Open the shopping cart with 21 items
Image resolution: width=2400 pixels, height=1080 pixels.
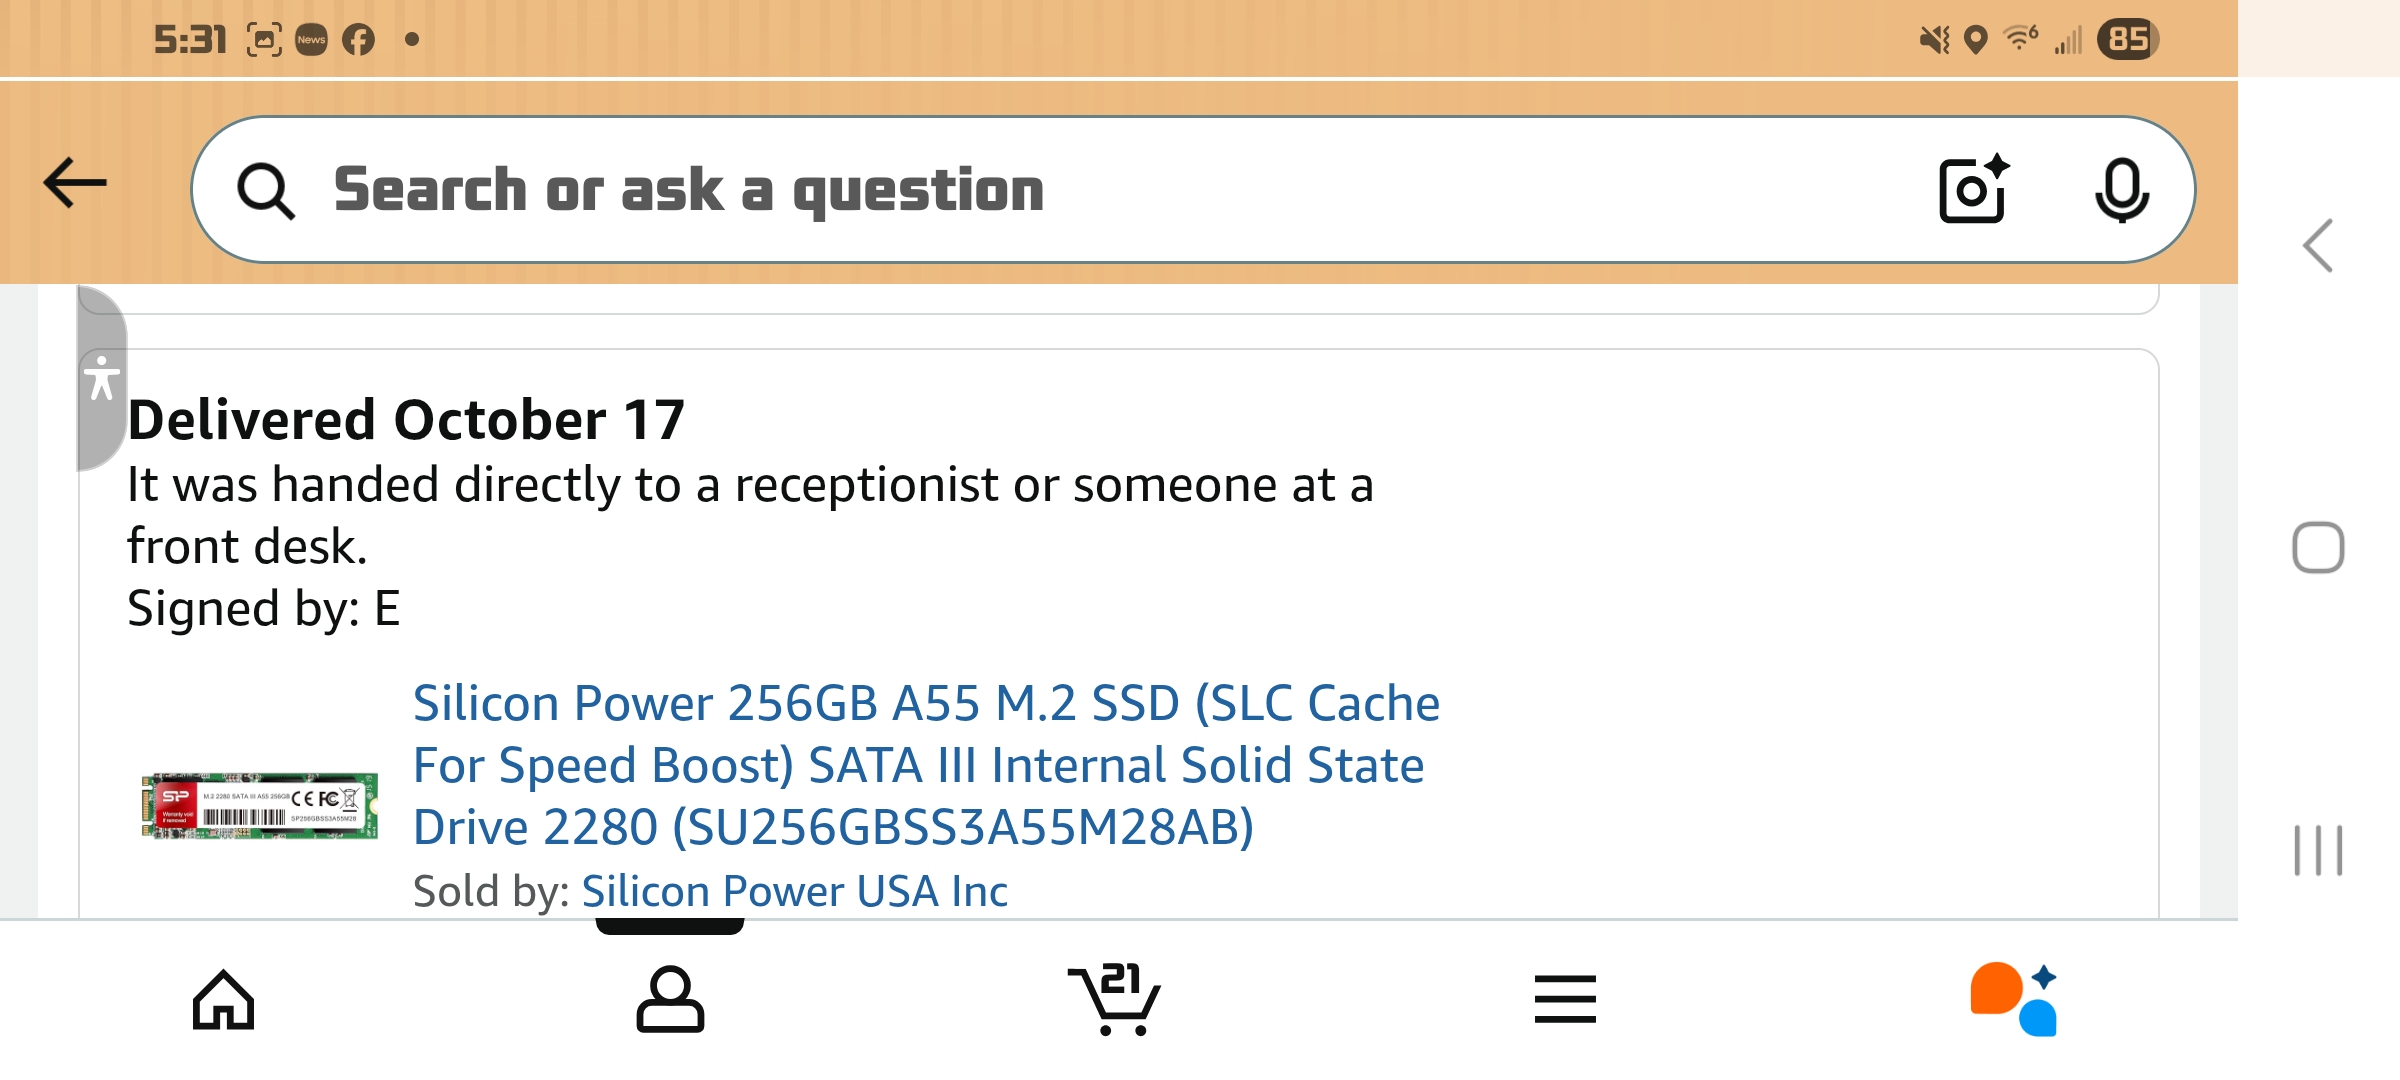pyautogui.click(x=1116, y=1000)
